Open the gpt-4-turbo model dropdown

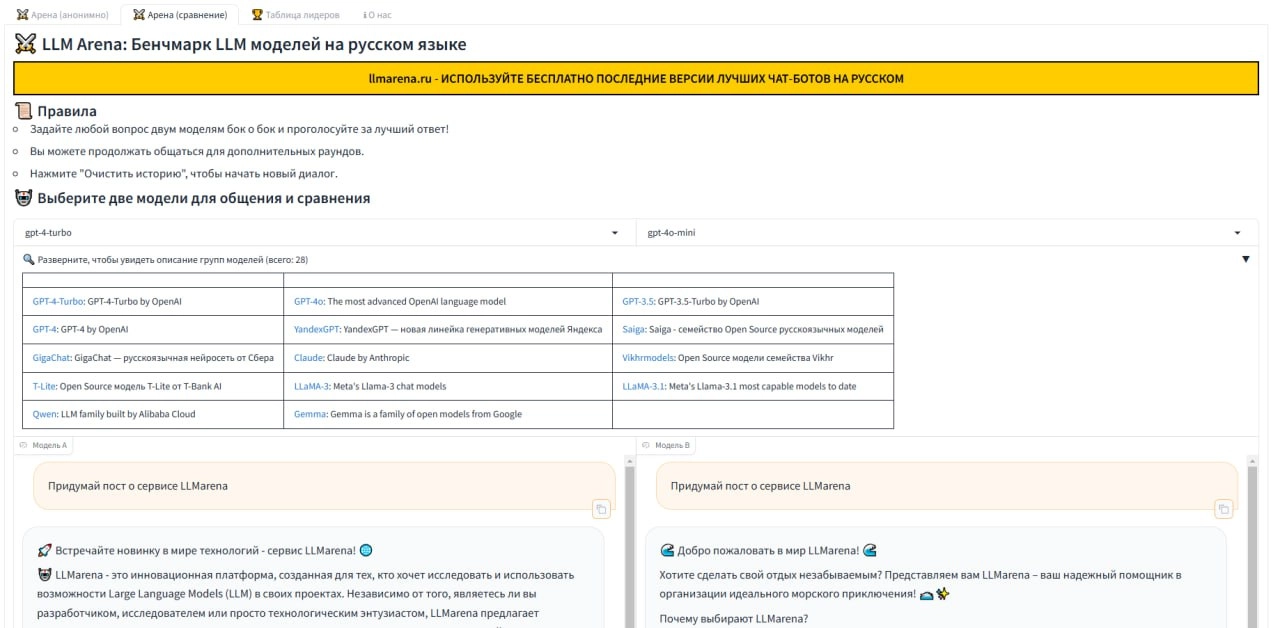point(325,233)
